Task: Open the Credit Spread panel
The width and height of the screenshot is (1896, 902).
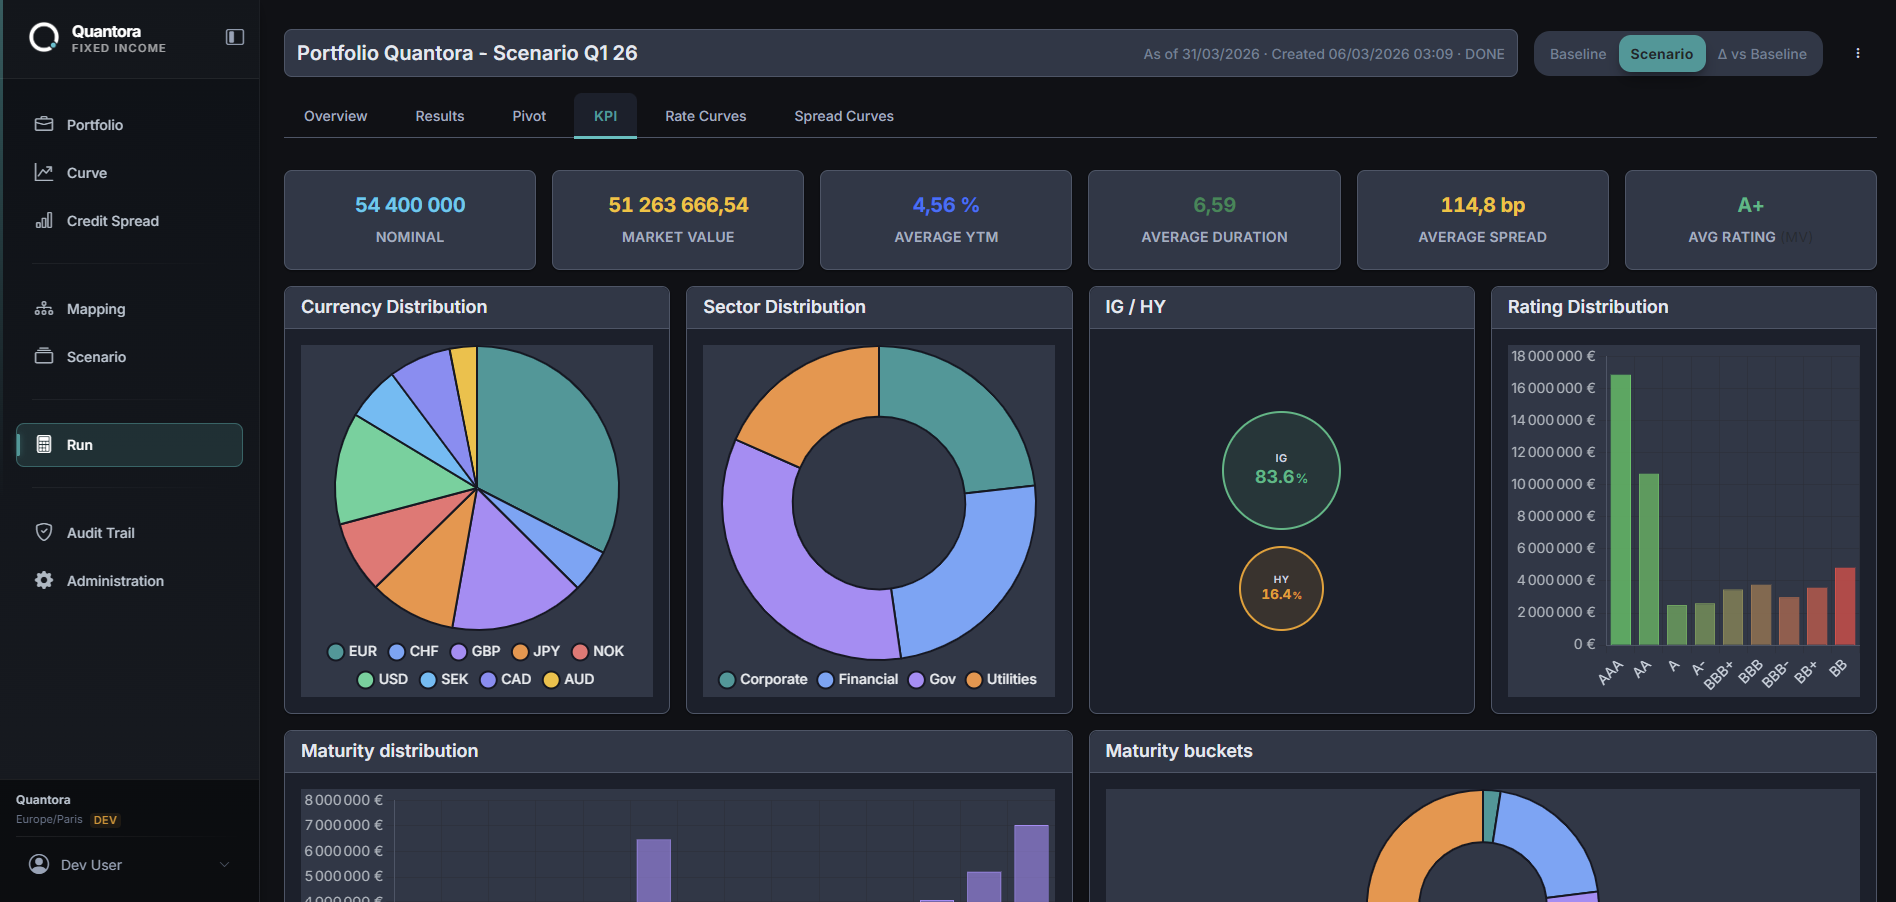Action: [x=112, y=221]
